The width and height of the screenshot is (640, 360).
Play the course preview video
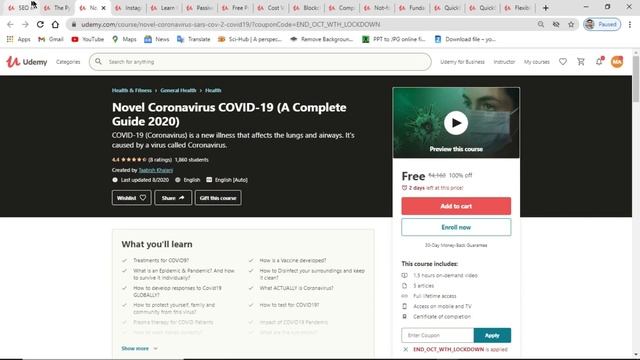click(x=456, y=123)
